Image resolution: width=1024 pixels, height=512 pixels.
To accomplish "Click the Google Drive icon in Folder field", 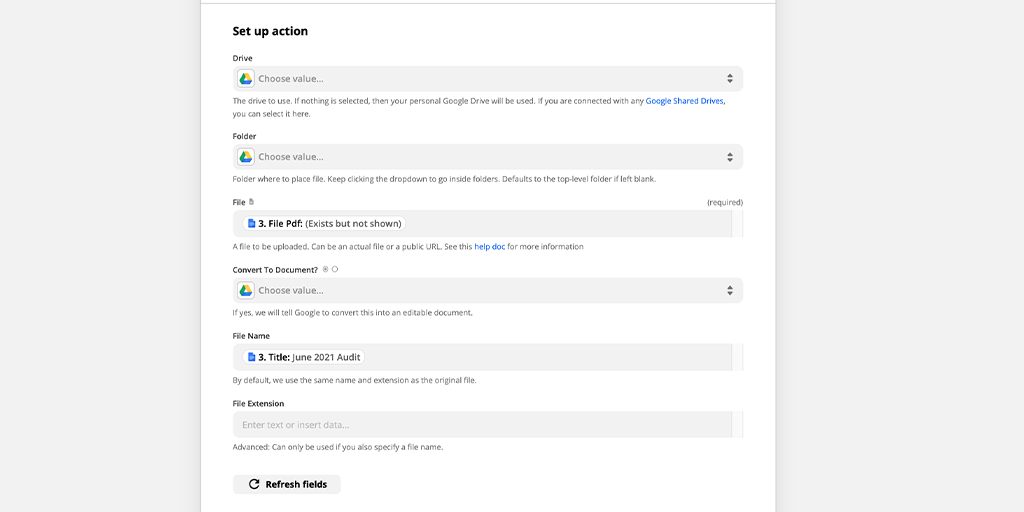I will (x=246, y=157).
